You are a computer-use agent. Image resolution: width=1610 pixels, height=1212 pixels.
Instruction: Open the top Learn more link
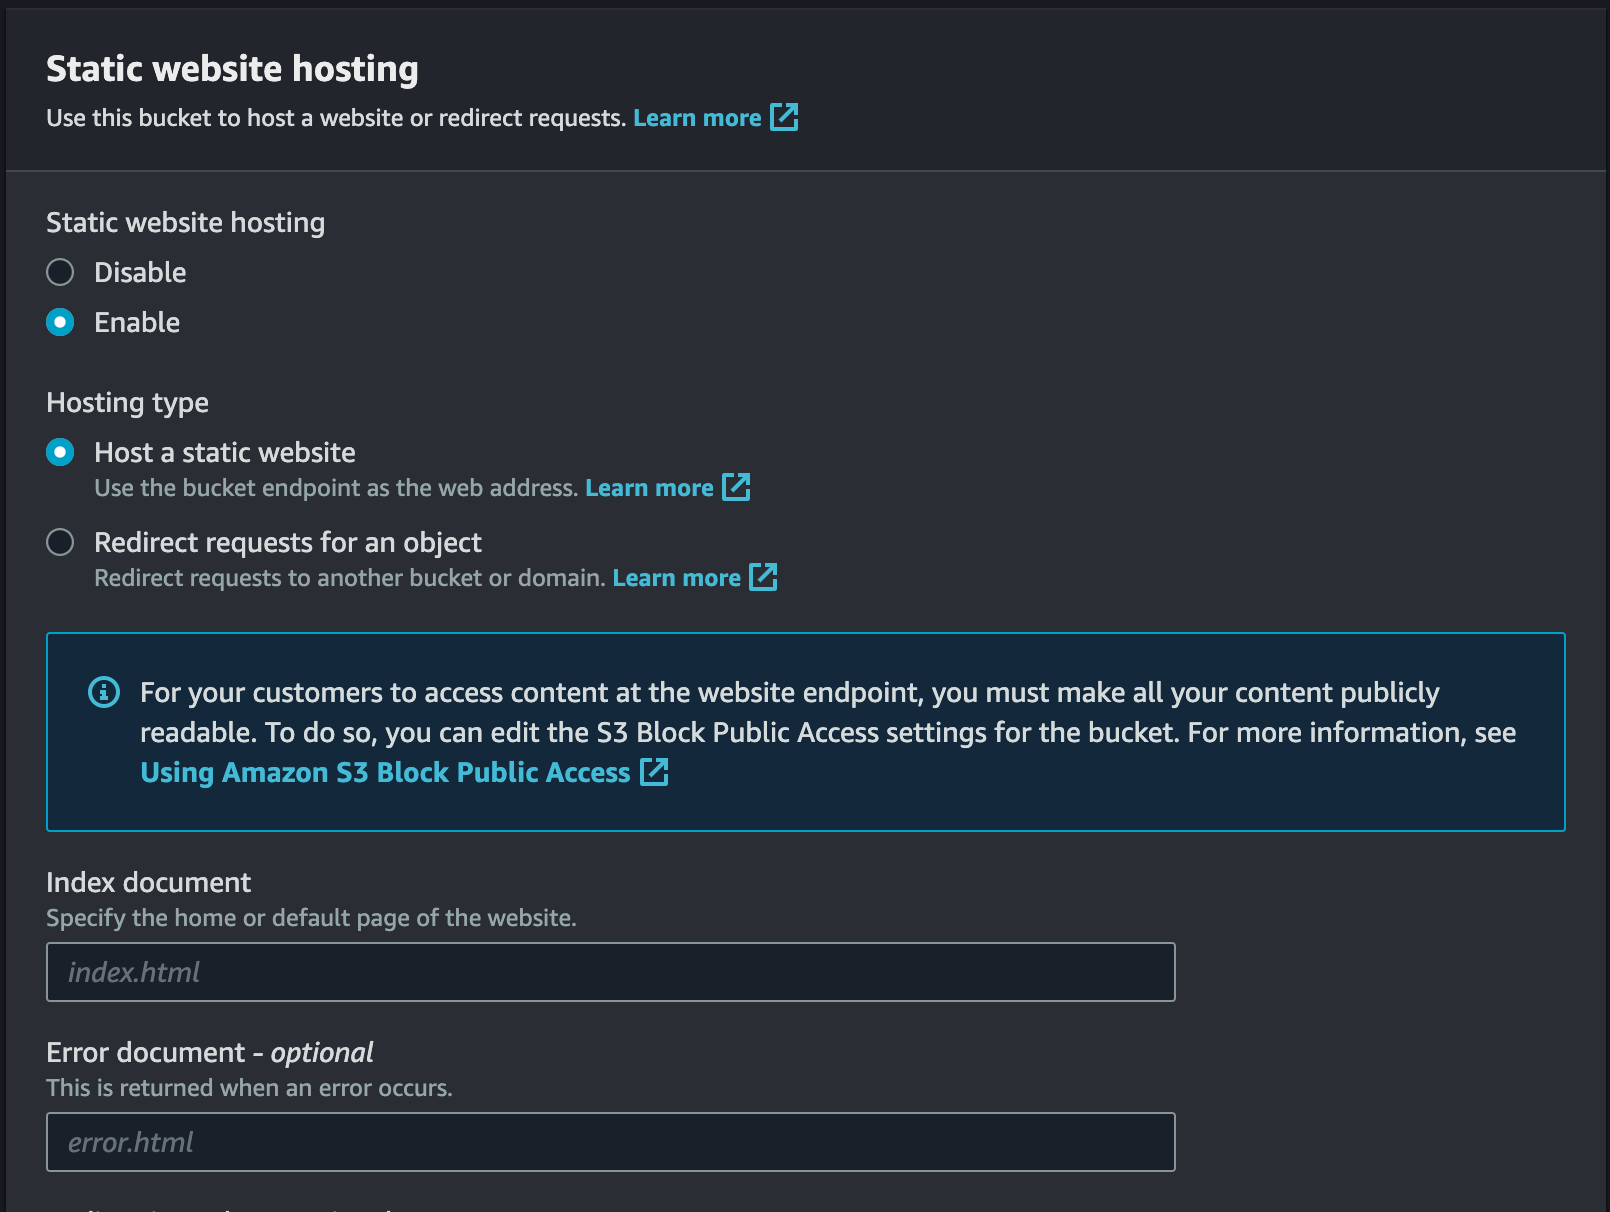tap(697, 117)
